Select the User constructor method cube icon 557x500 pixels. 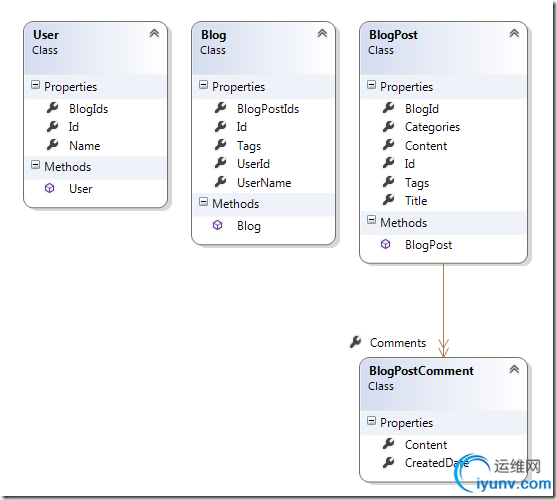point(50,188)
